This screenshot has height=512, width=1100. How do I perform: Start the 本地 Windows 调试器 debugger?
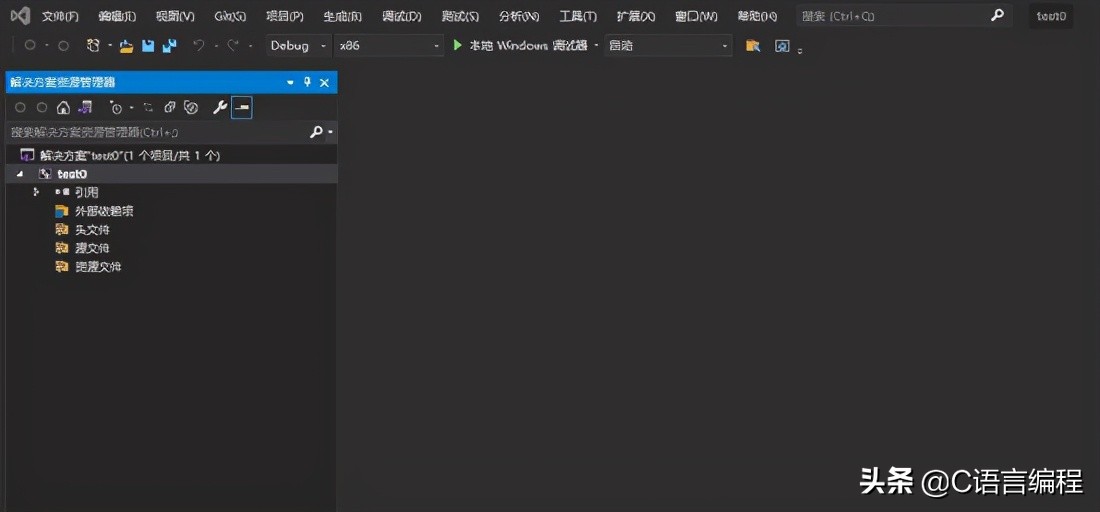click(521, 46)
